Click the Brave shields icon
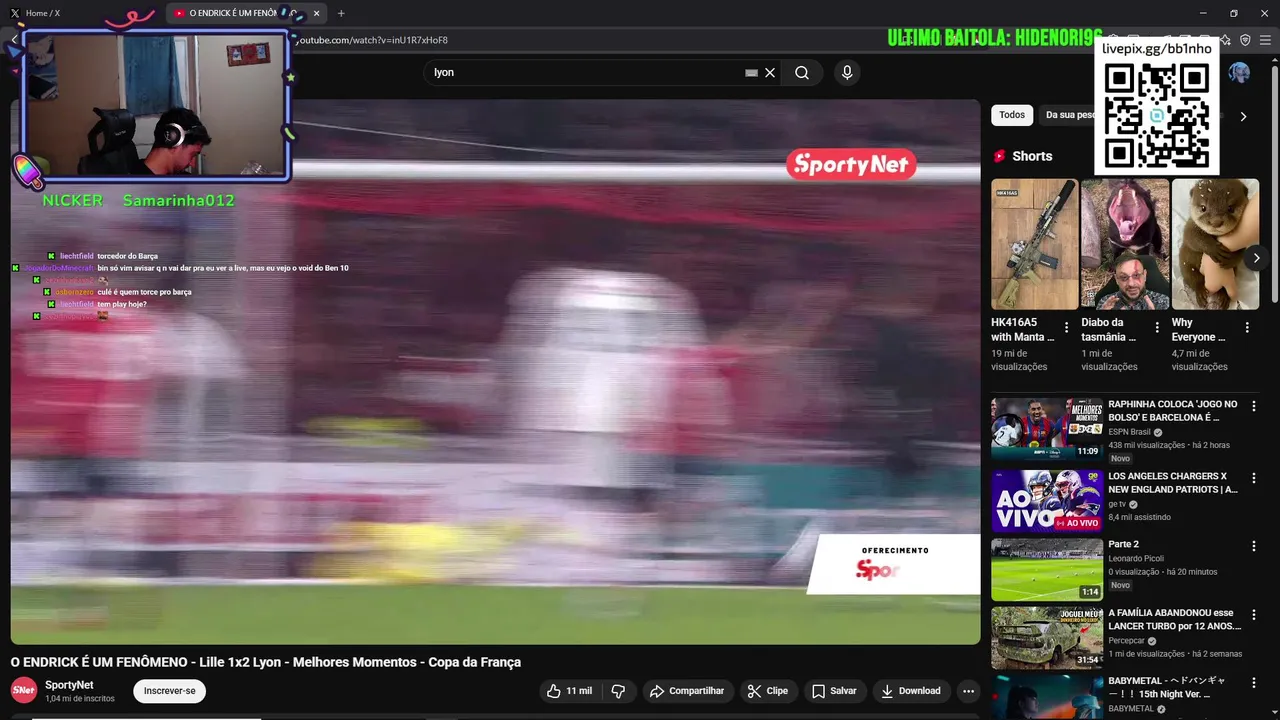The image size is (1280, 720). coord(1245,40)
